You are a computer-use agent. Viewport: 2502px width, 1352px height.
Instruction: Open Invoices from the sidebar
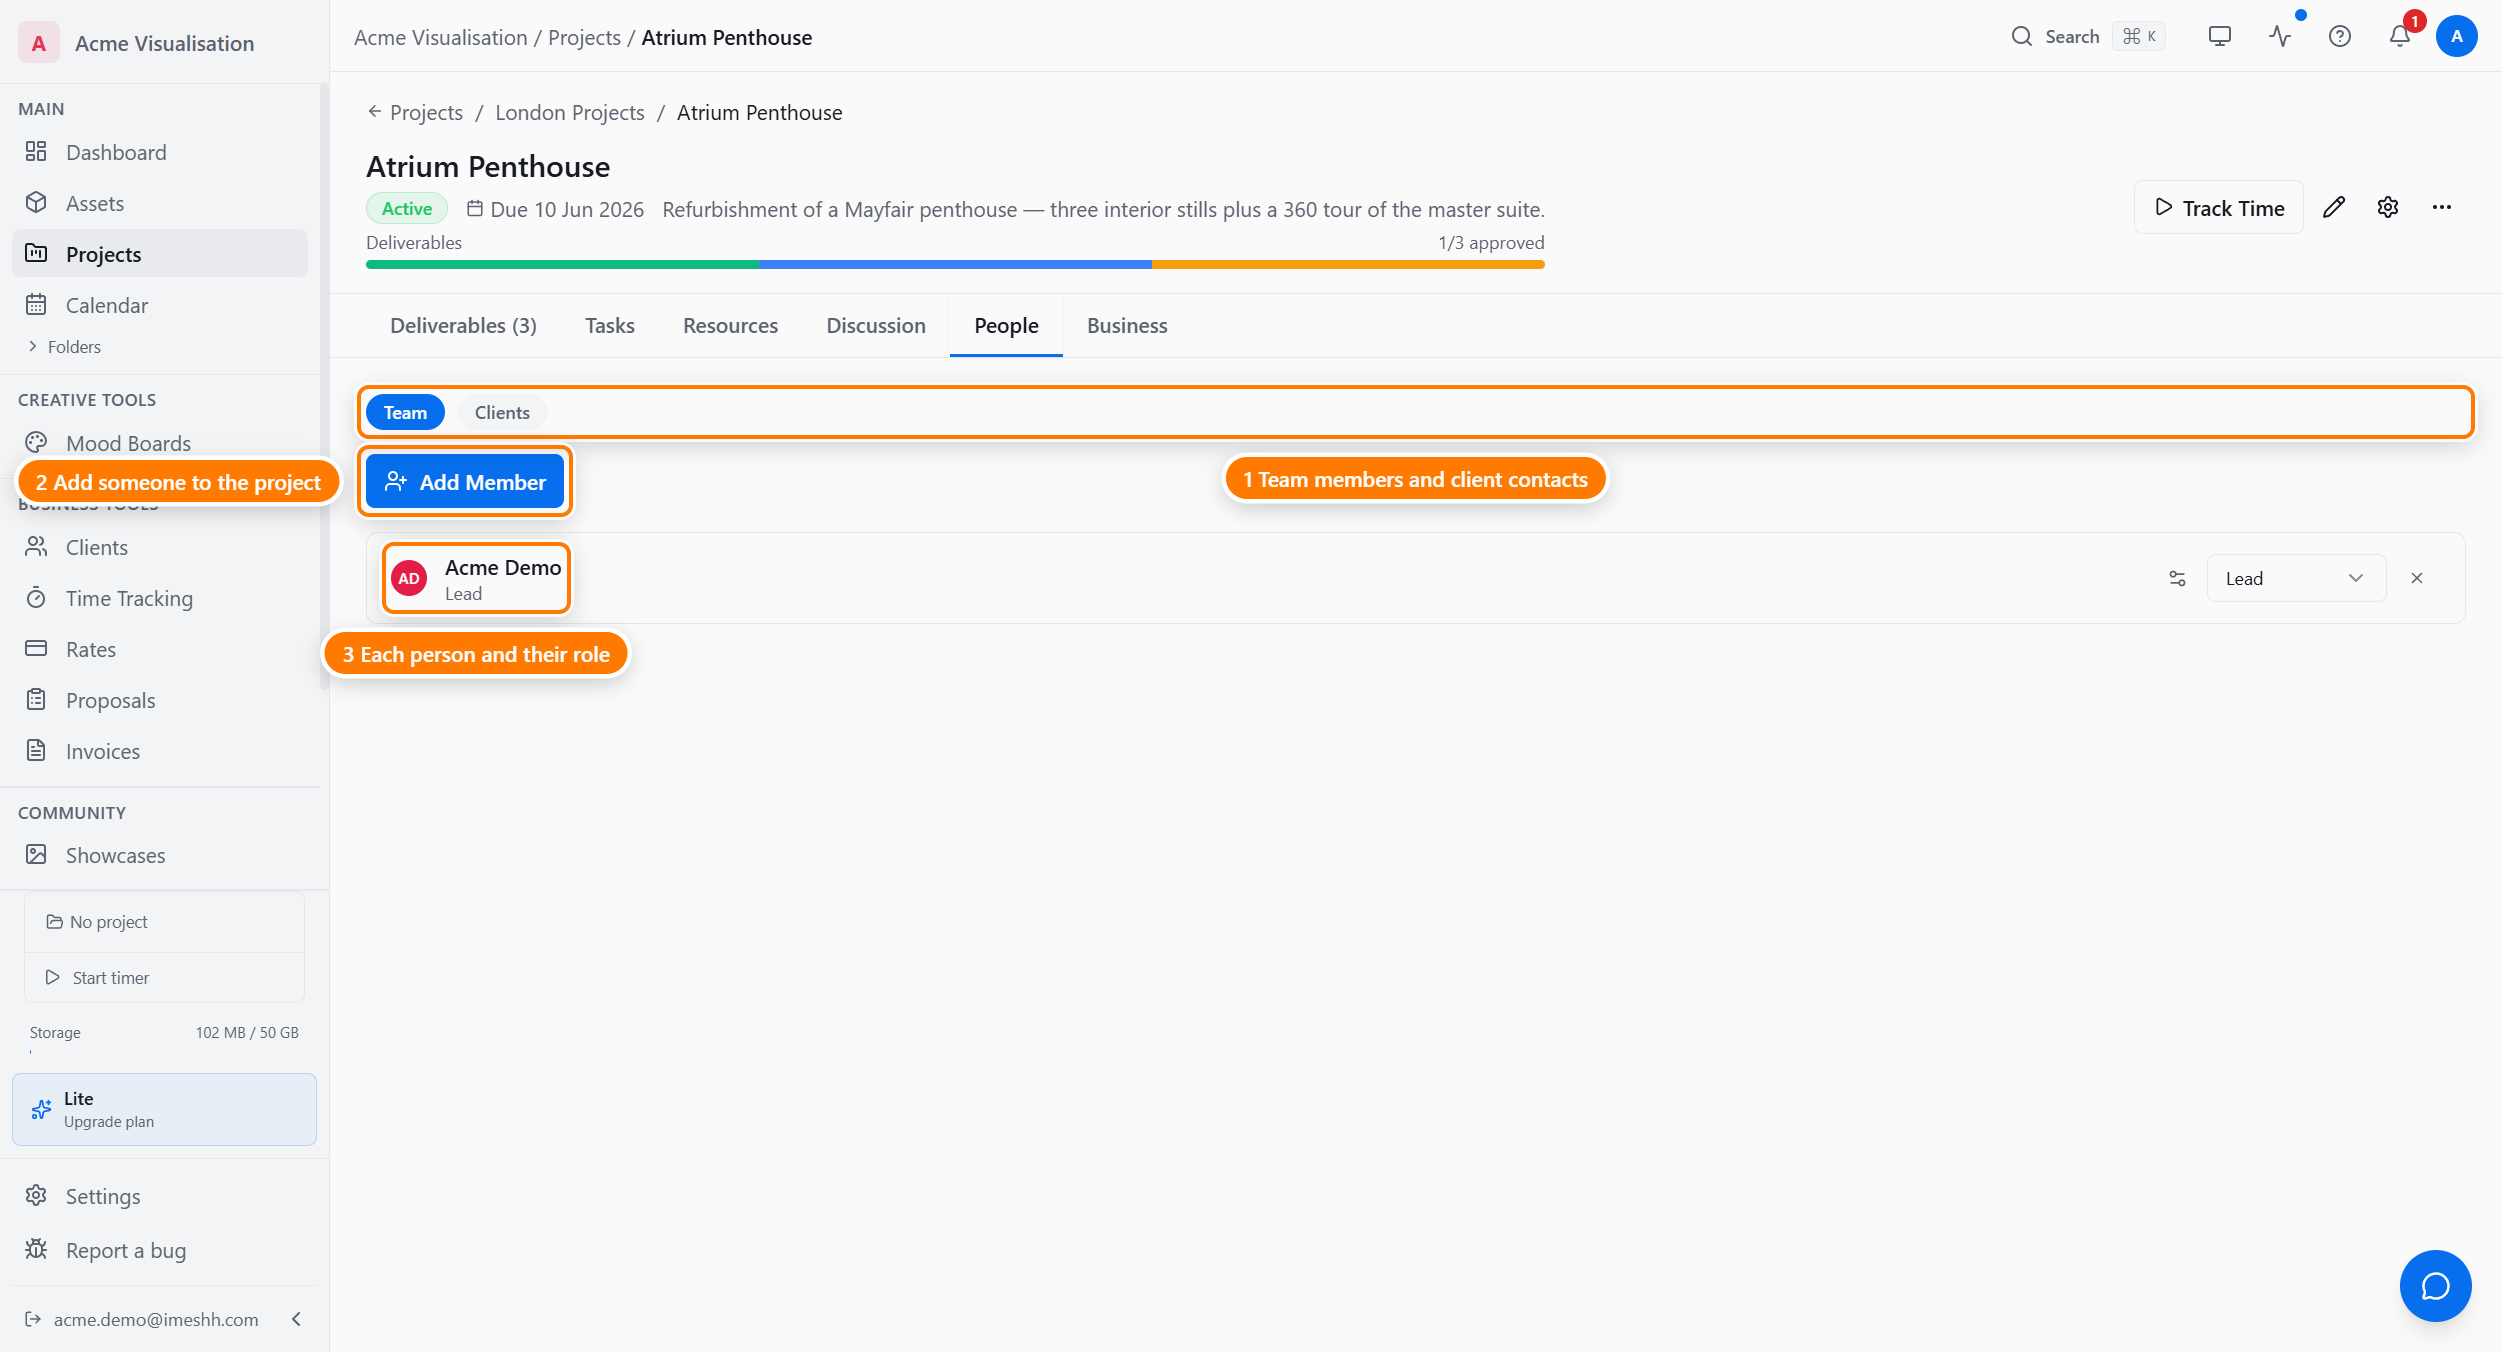[160, 751]
